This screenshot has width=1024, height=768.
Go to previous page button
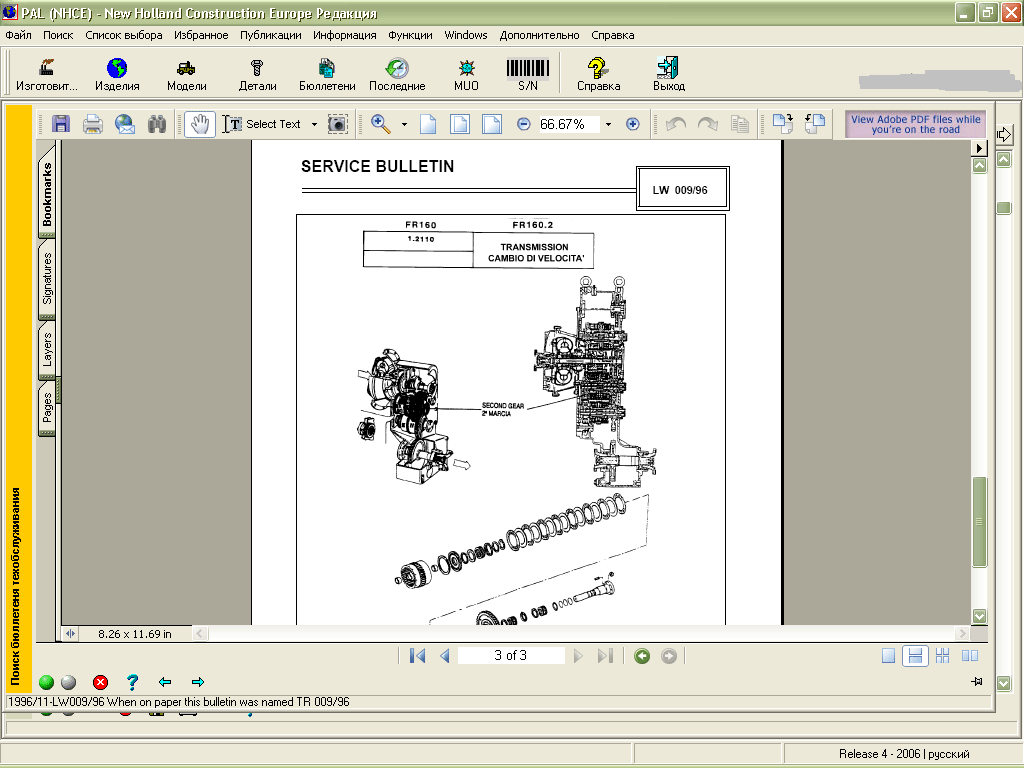[x=445, y=656]
